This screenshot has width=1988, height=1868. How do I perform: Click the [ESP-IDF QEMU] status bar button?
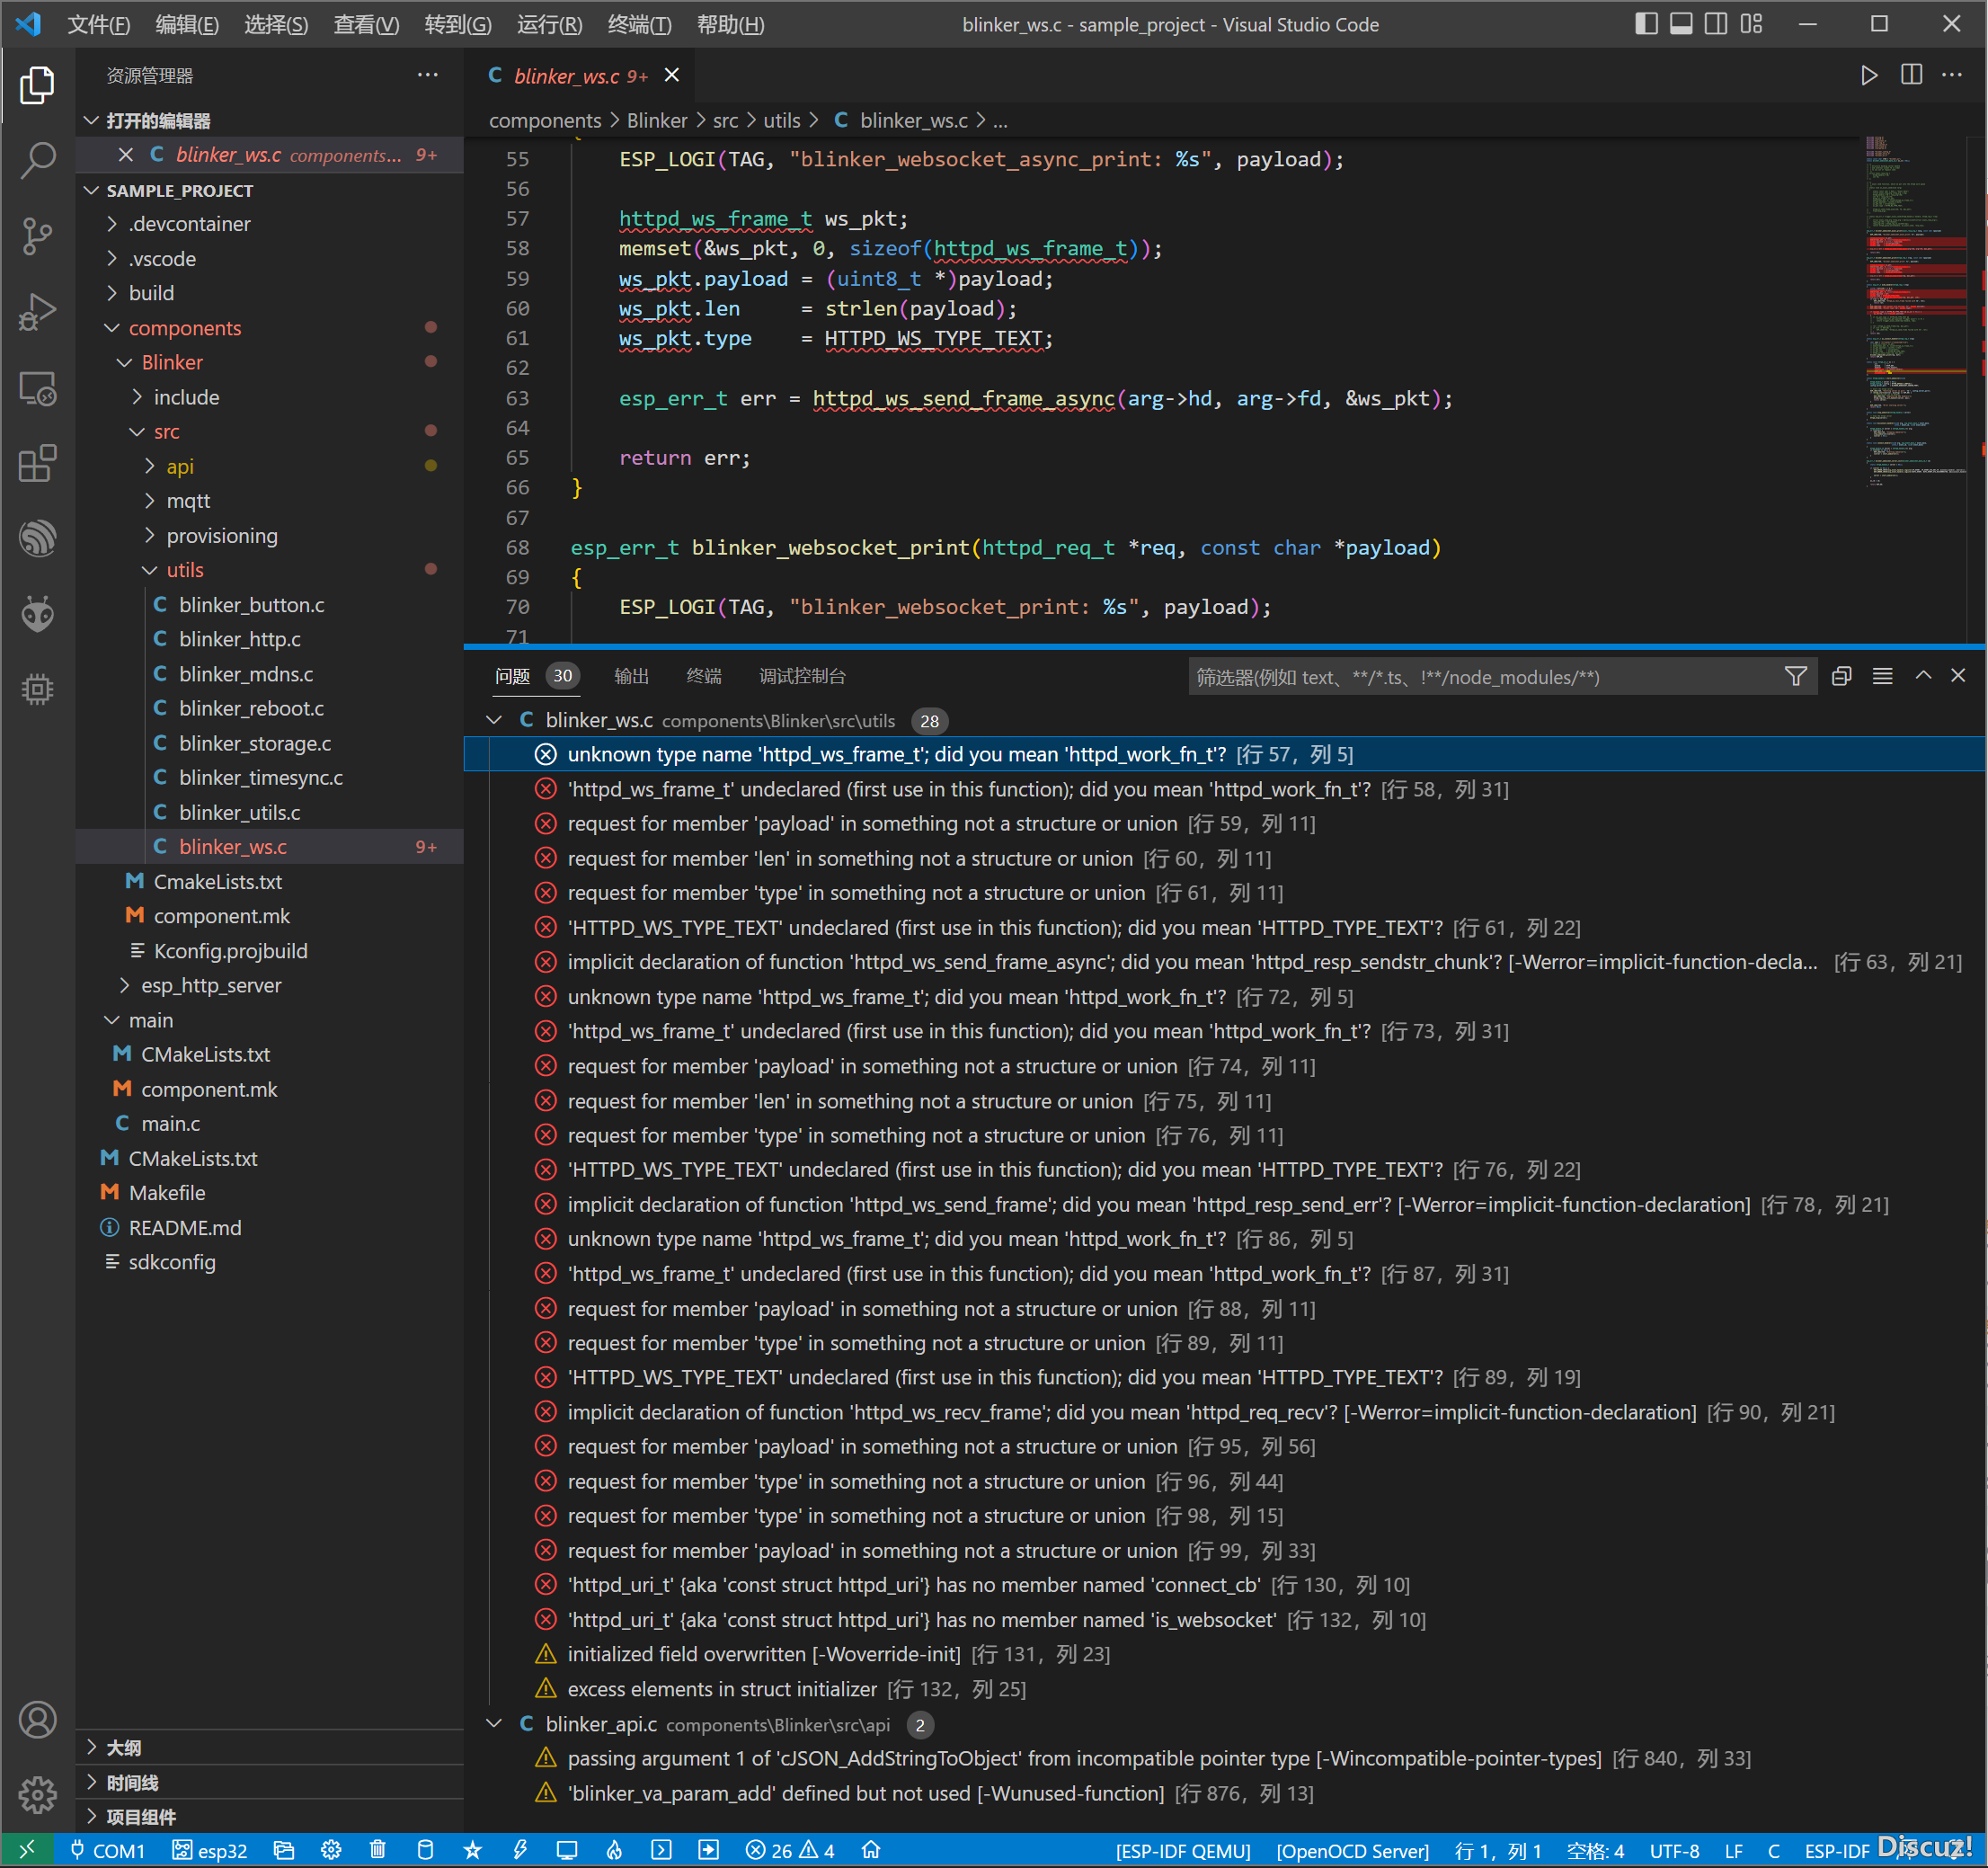tap(1183, 1851)
